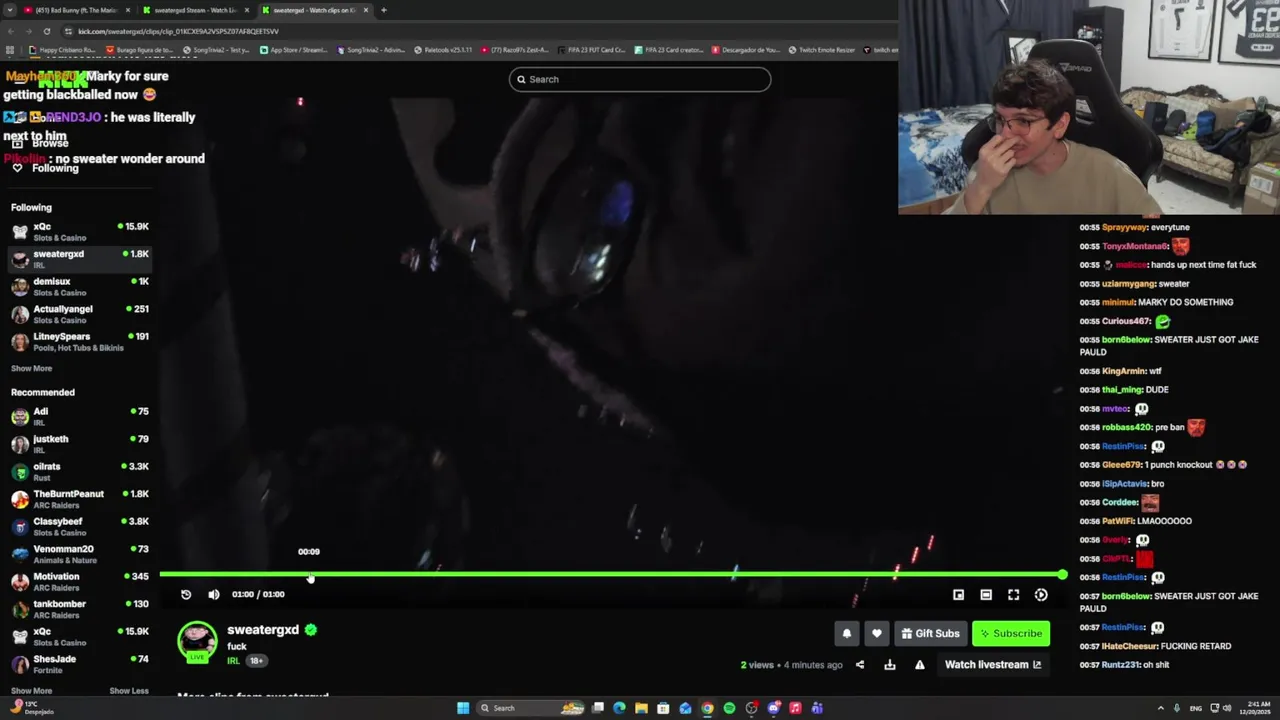
Task: Click the Gift Subs button
Action: click(x=931, y=633)
